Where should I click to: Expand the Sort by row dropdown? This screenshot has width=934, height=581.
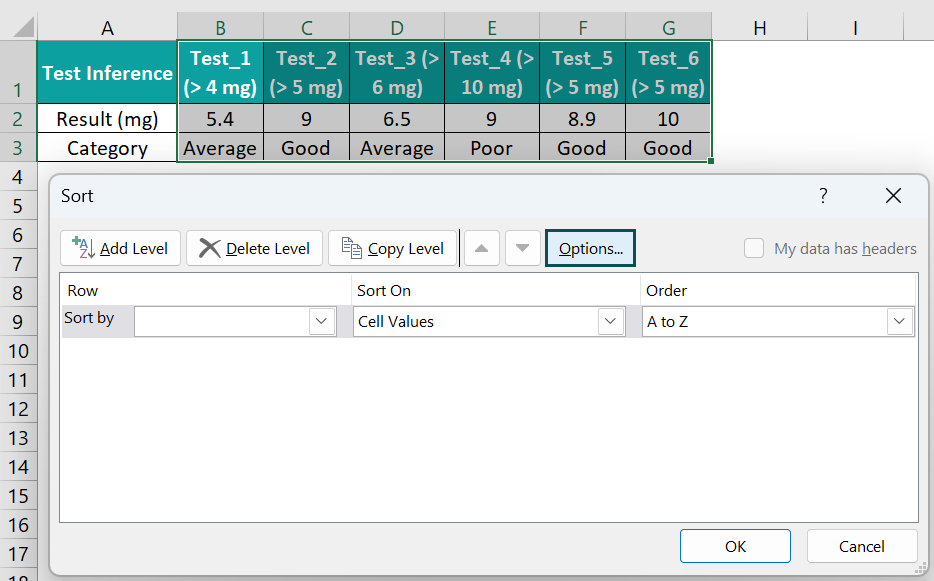[x=322, y=321]
